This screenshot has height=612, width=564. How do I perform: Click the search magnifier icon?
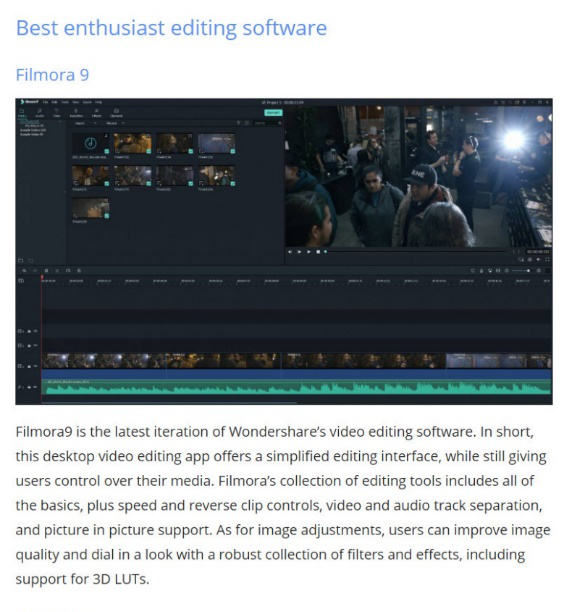pyautogui.click(x=279, y=123)
